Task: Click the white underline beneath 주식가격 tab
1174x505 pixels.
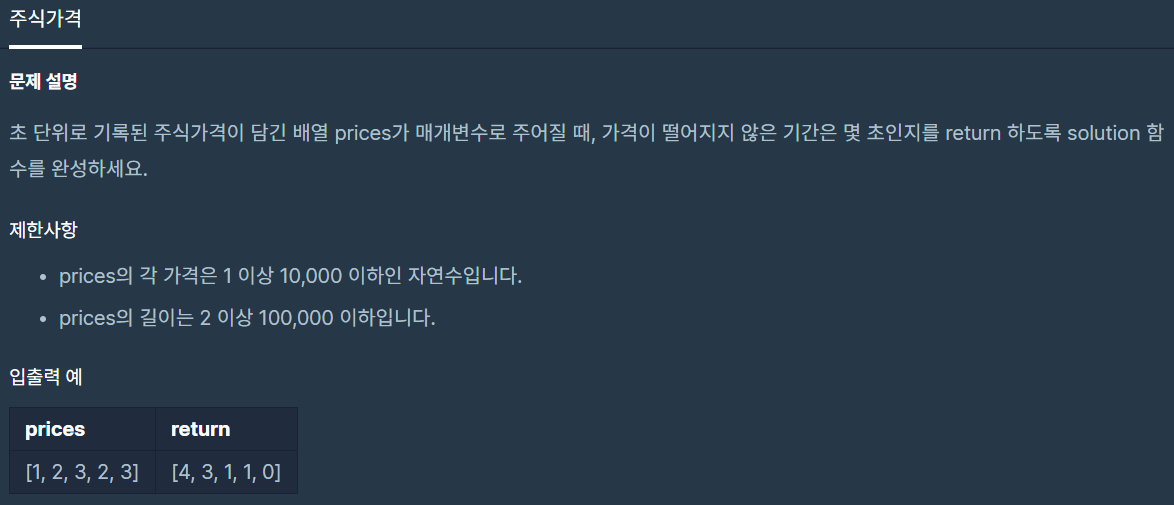Action: click(x=45, y=46)
